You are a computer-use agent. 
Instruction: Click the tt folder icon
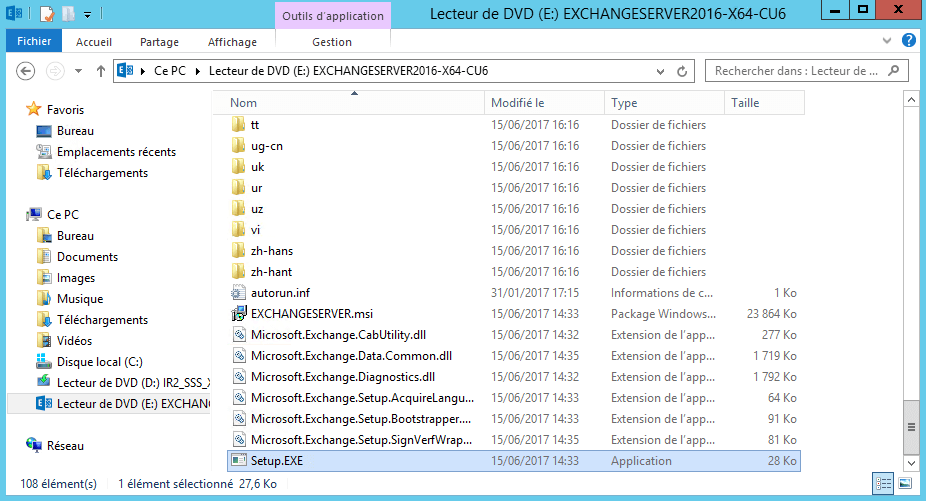pyautogui.click(x=239, y=125)
